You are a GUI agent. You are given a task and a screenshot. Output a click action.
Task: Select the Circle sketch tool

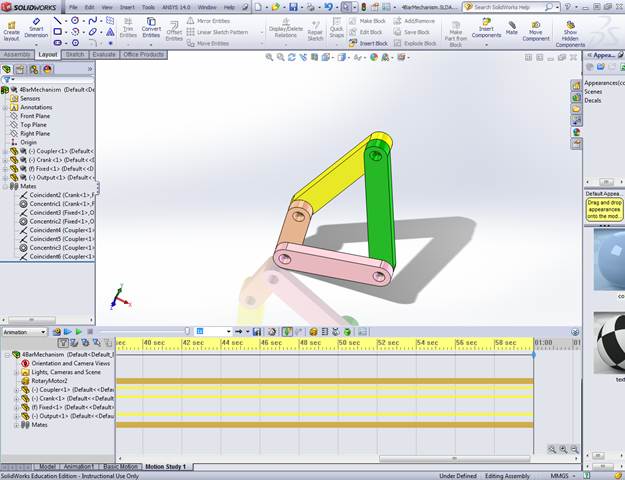tap(75, 20)
